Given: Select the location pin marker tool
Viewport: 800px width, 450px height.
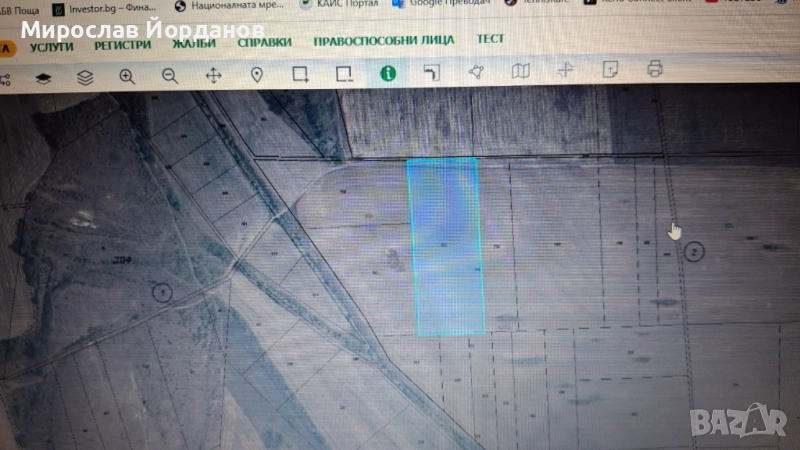Looking at the screenshot, I should click(256, 75).
